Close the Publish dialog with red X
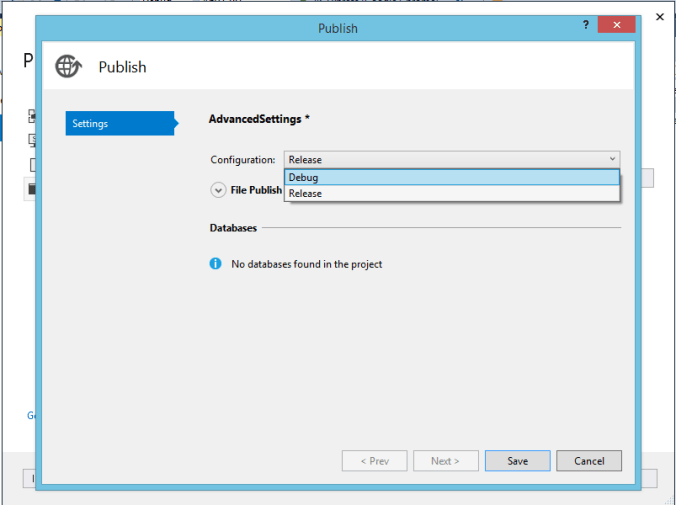This screenshot has width=676, height=505. (x=615, y=25)
